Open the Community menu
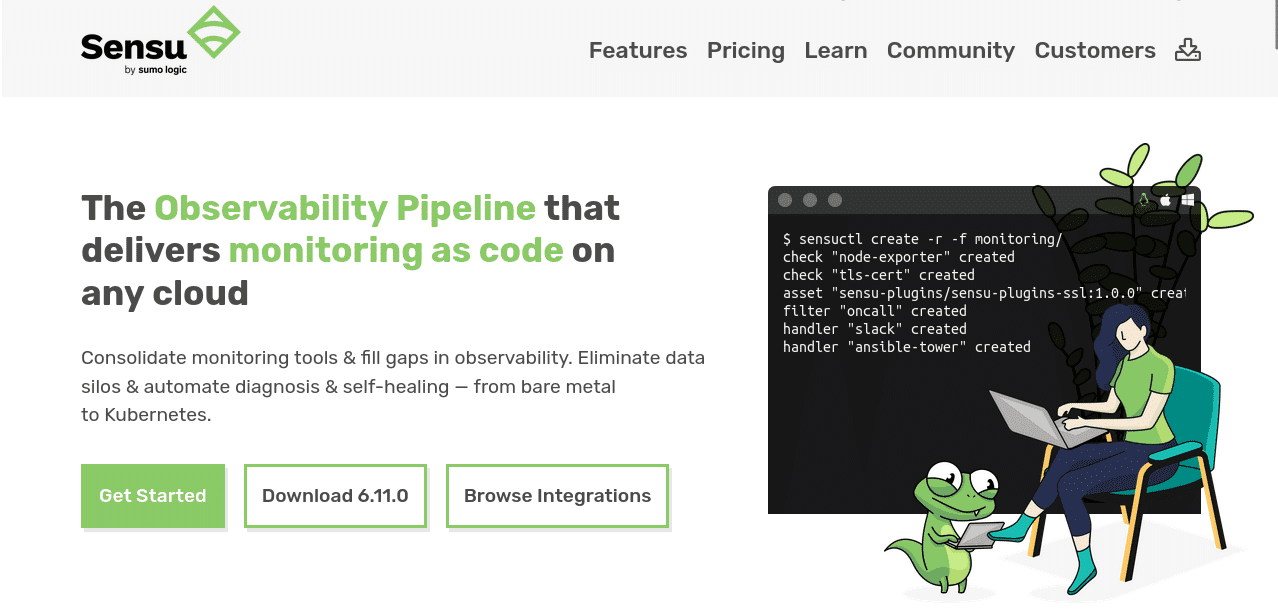The width and height of the screenshot is (1278, 614). pos(951,51)
